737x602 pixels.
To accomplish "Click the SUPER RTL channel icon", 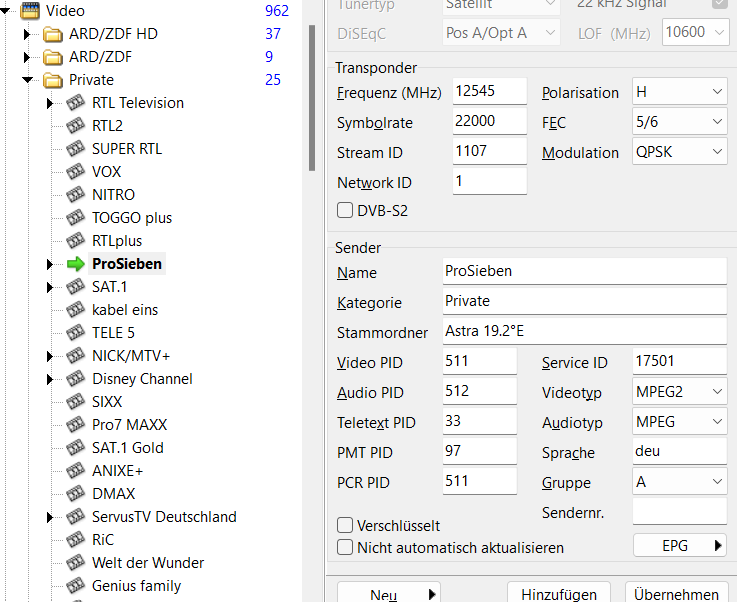I will pos(76,149).
